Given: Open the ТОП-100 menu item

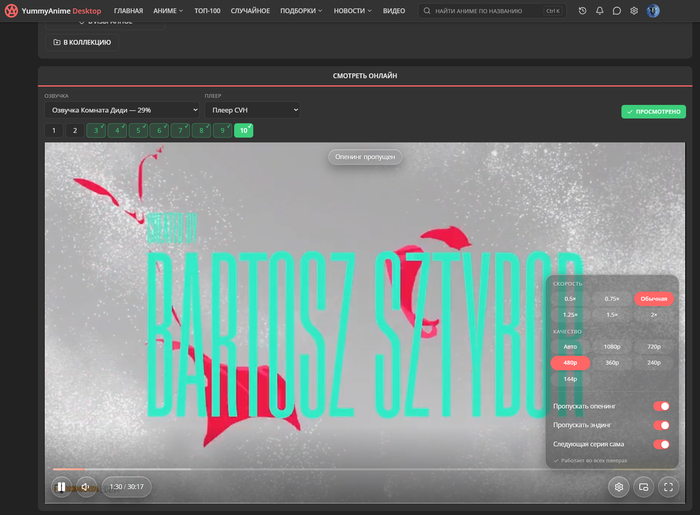Looking at the screenshot, I should pyautogui.click(x=207, y=11).
